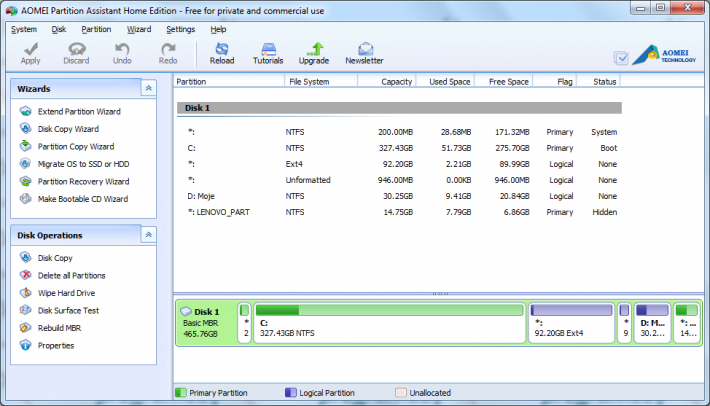This screenshot has height=406, width=710.
Task: Run Disk Surface Test link
Action: tap(68, 310)
